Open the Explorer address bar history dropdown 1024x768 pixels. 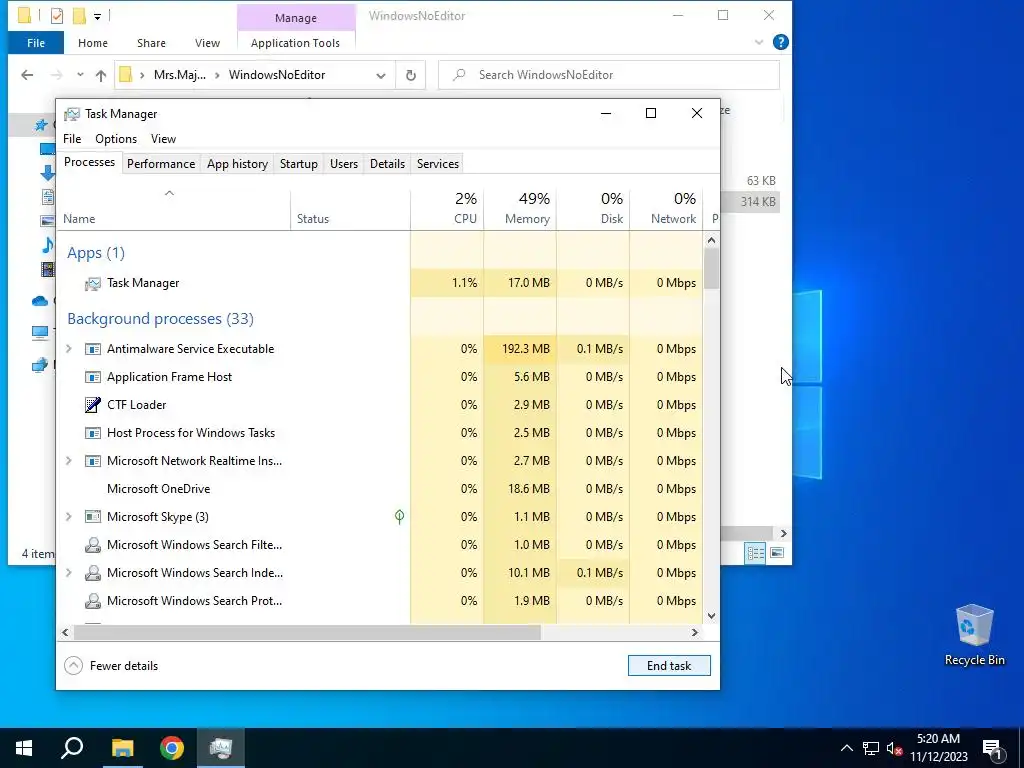tap(381, 76)
